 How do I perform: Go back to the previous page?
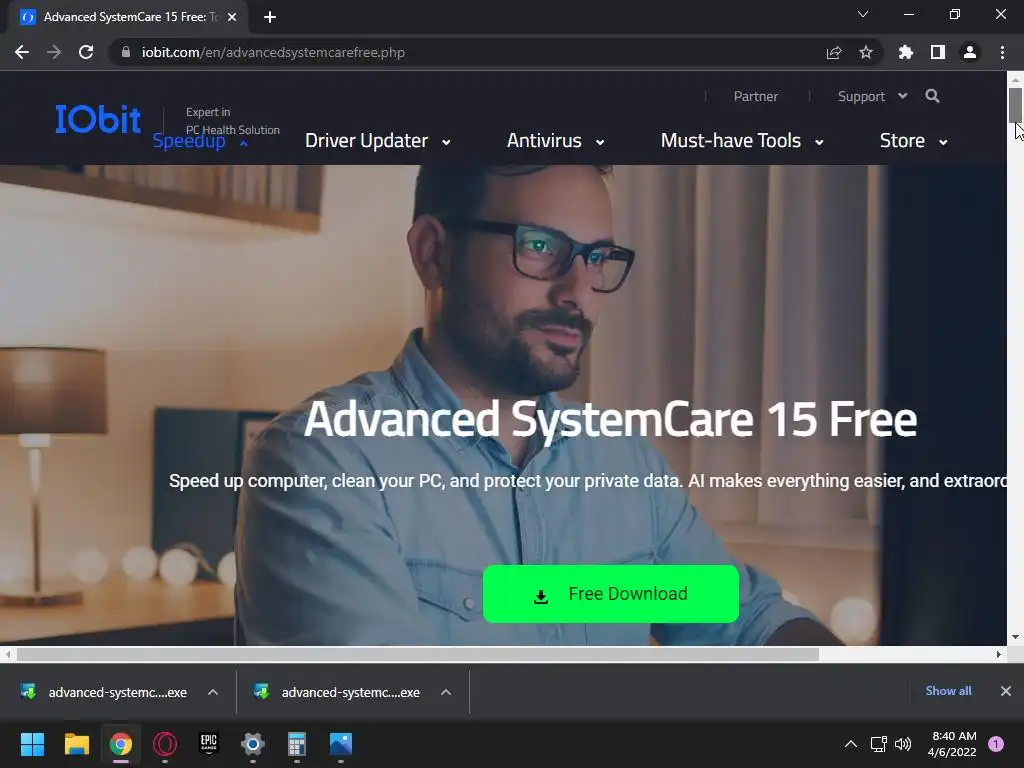click(22, 52)
